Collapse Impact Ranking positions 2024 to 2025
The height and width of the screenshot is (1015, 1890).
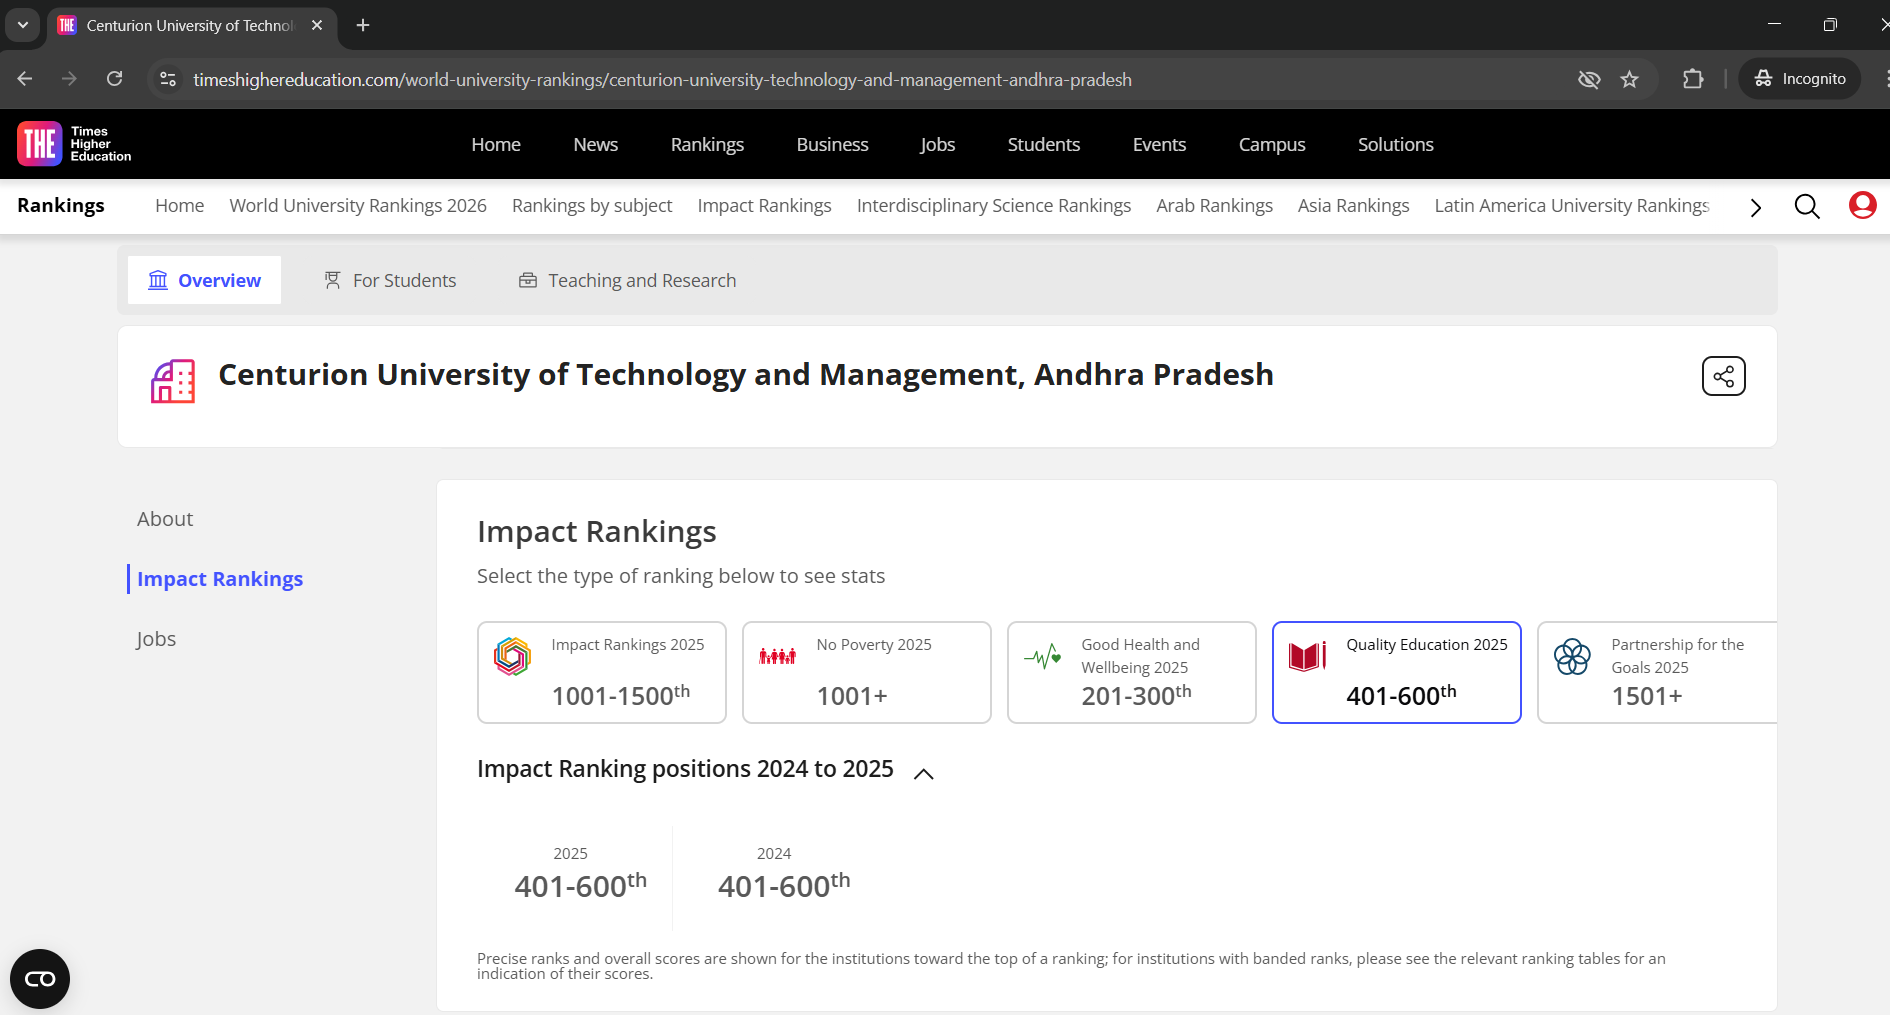tap(924, 773)
